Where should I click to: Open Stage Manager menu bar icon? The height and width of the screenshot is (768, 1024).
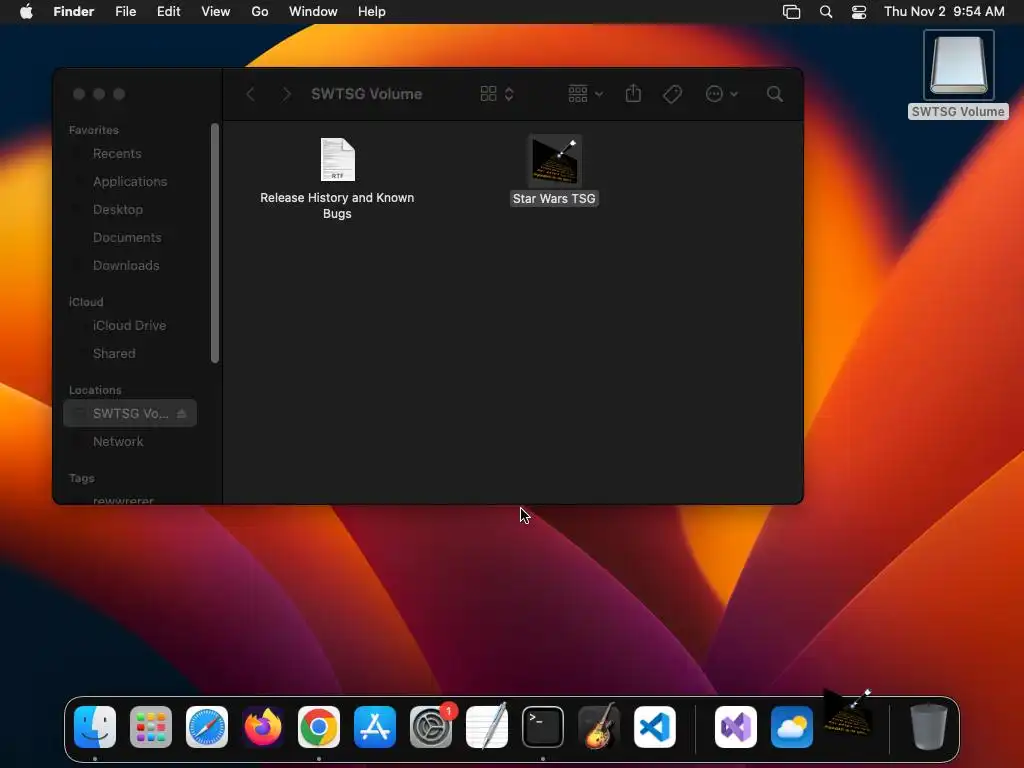click(792, 12)
